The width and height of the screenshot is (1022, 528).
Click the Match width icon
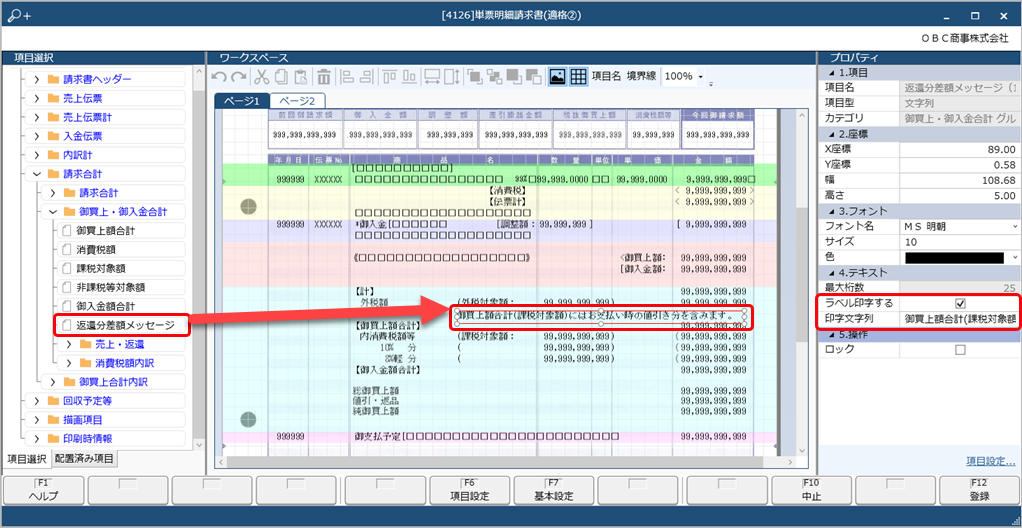pyautogui.click(x=432, y=77)
